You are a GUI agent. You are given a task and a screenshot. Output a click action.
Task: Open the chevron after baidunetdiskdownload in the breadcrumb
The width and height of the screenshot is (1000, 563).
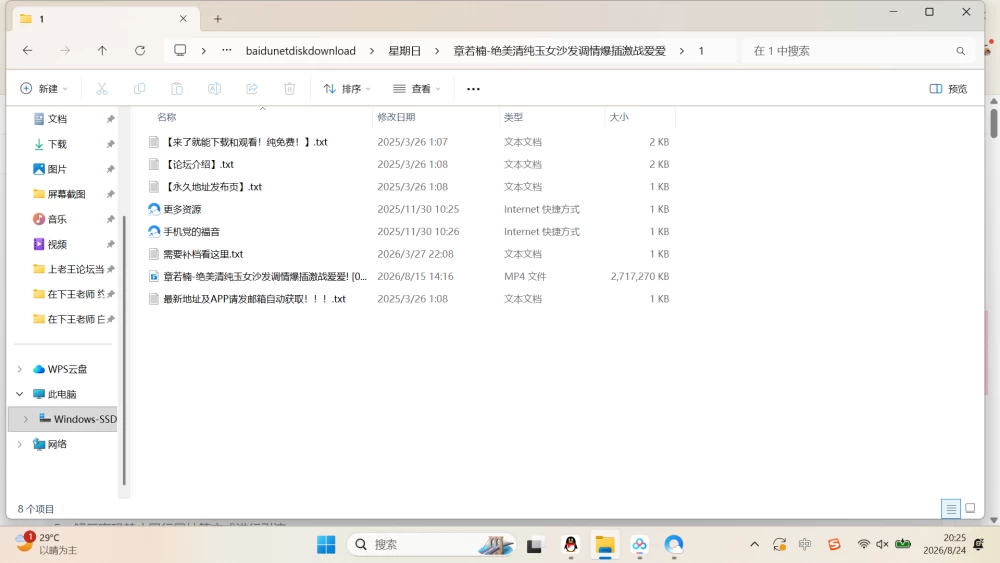point(372,51)
